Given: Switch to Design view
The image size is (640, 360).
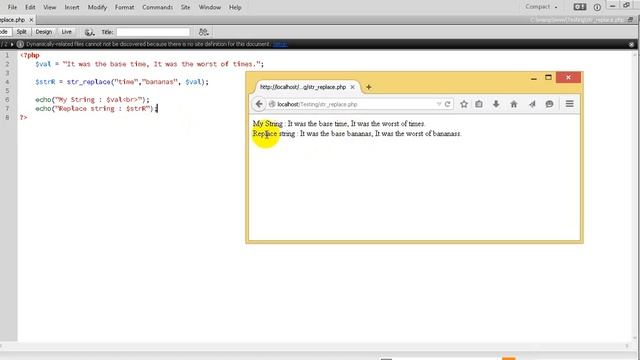Looking at the screenshot, I should [x=43, y=32].
